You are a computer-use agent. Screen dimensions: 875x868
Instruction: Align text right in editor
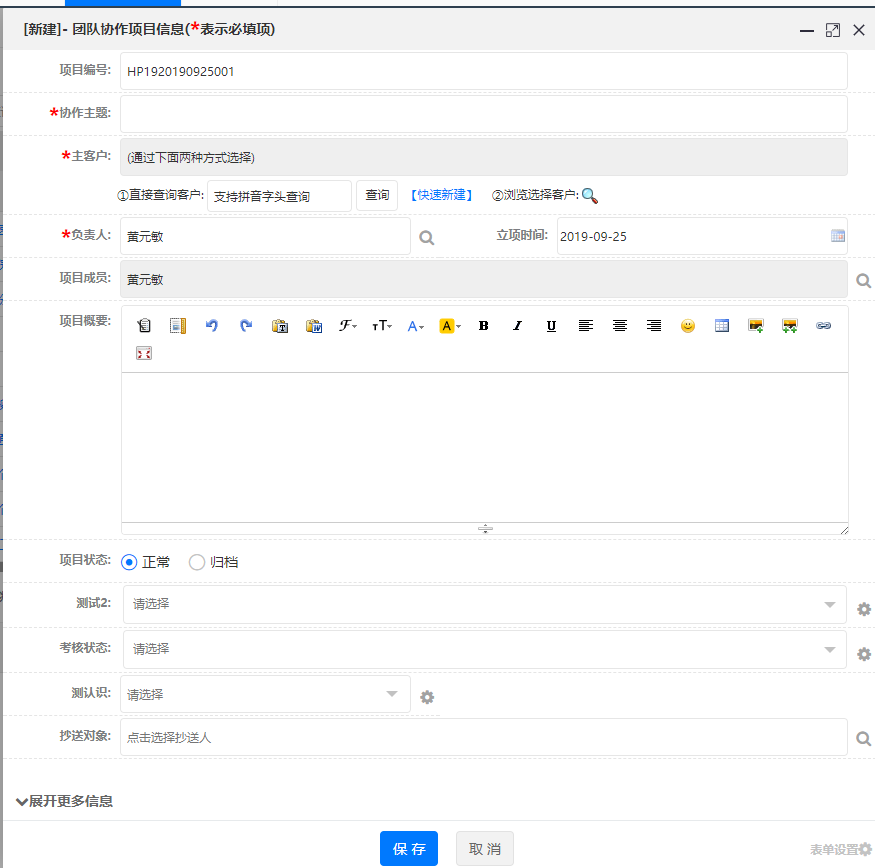tap(653, 325)
